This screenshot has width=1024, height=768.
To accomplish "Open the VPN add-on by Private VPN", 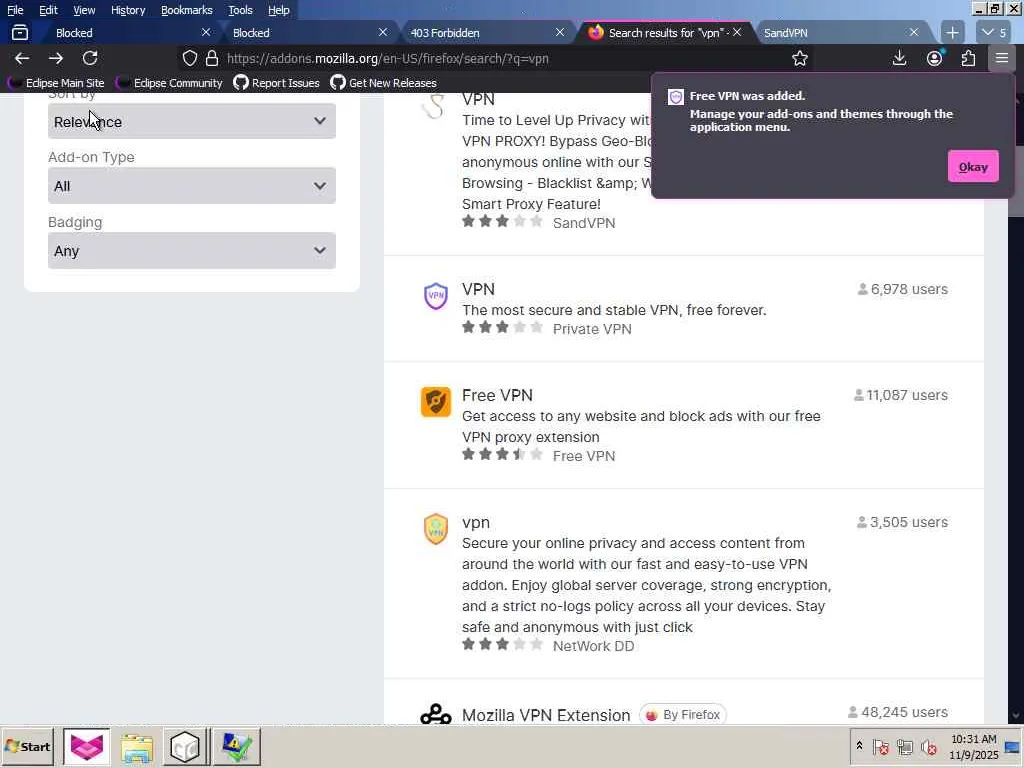I will (x=478, y=289).
